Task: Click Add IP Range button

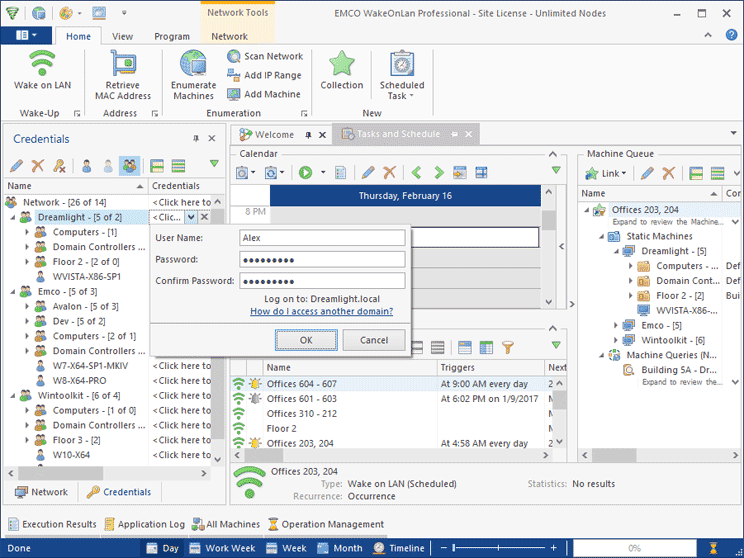Action: [x=264, y=76]
